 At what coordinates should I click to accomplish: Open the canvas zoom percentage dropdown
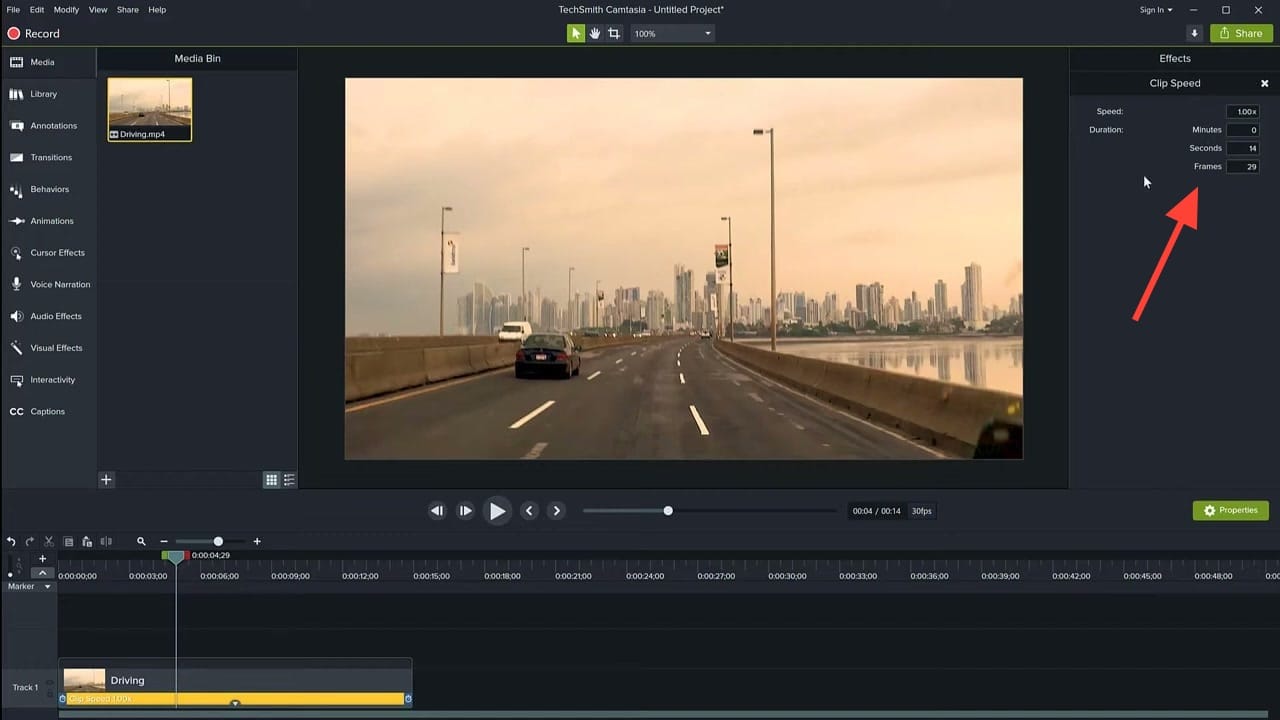pyautogui.click(x=706, y=32)
